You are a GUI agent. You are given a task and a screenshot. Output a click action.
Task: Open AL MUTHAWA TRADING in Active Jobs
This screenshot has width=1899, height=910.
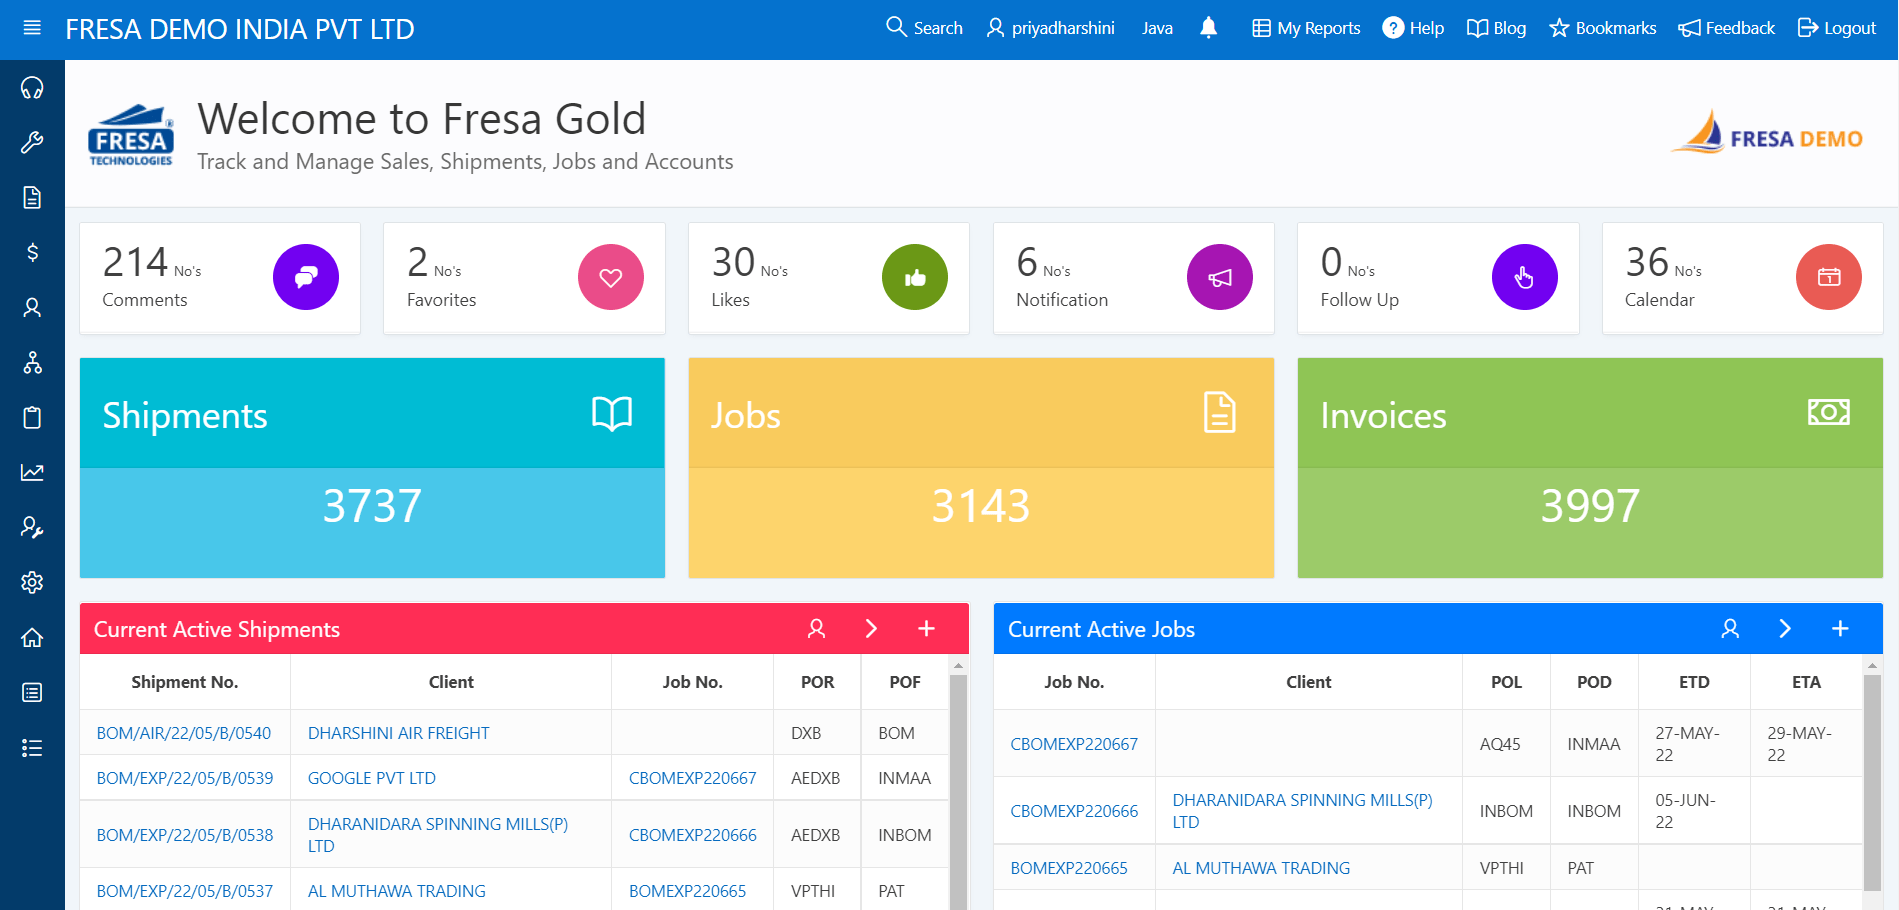tap(1261, 868)
